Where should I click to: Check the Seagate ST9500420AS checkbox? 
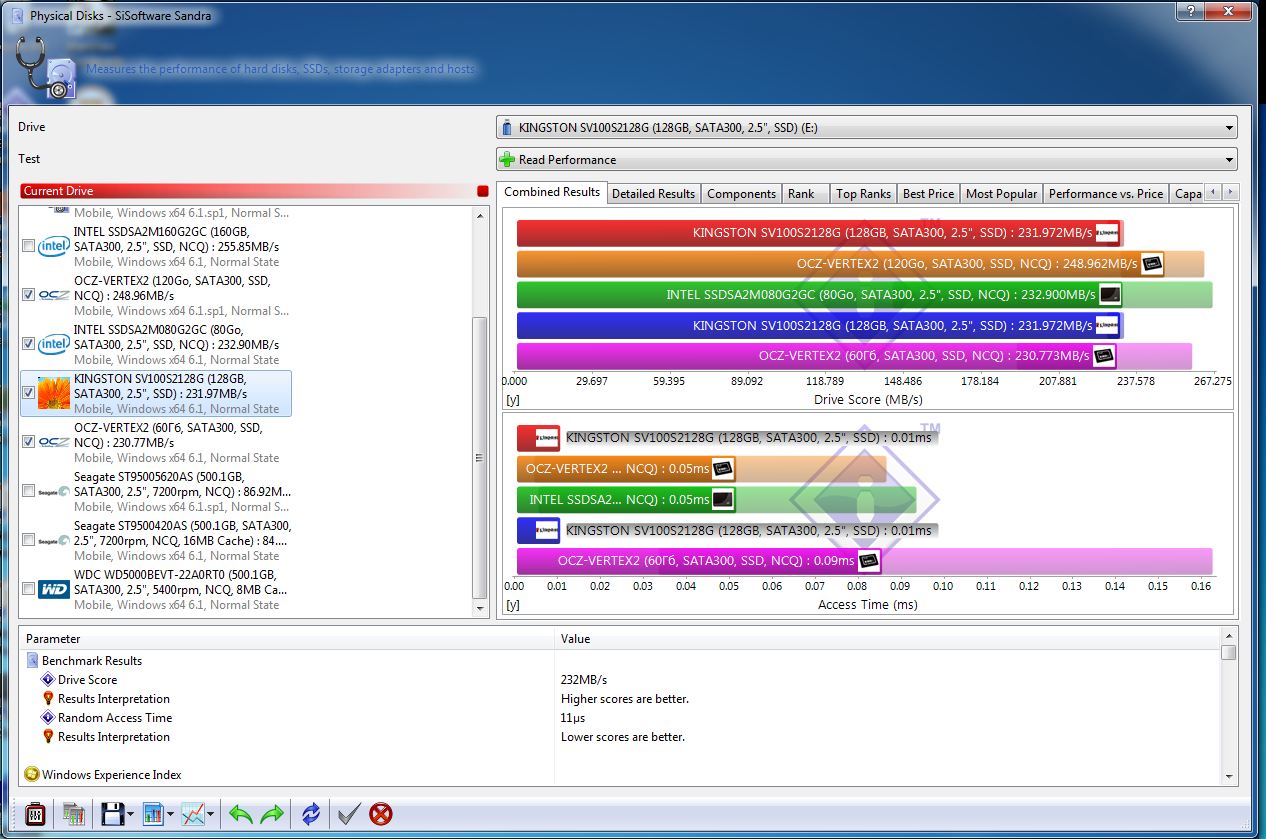point(28,540)
